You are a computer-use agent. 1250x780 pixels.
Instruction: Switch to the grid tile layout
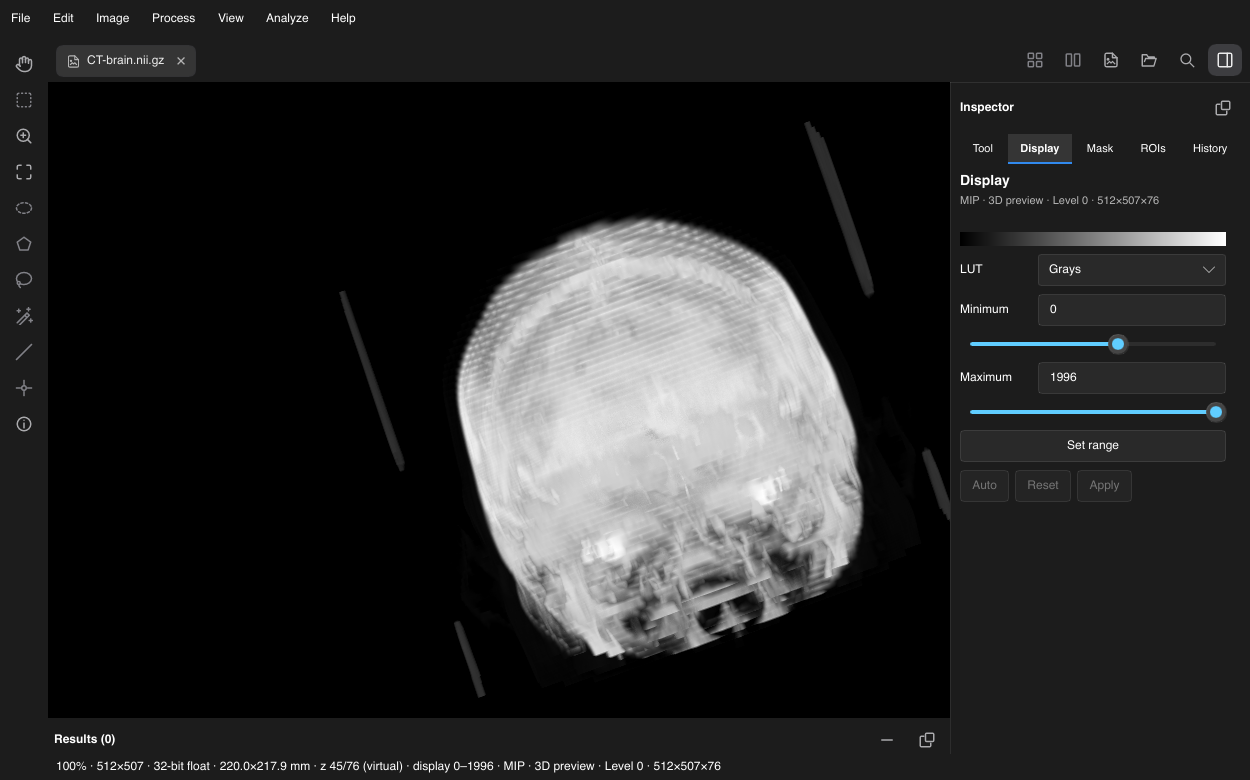[1035, 60]
